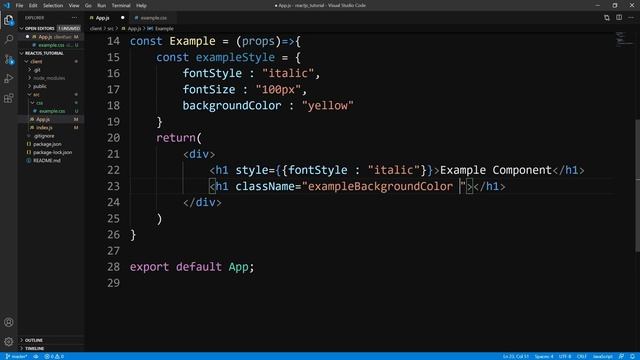Open the View menu
Image resolution: width=640 pixels, height=360 pixels.
(x=74, y=5)
